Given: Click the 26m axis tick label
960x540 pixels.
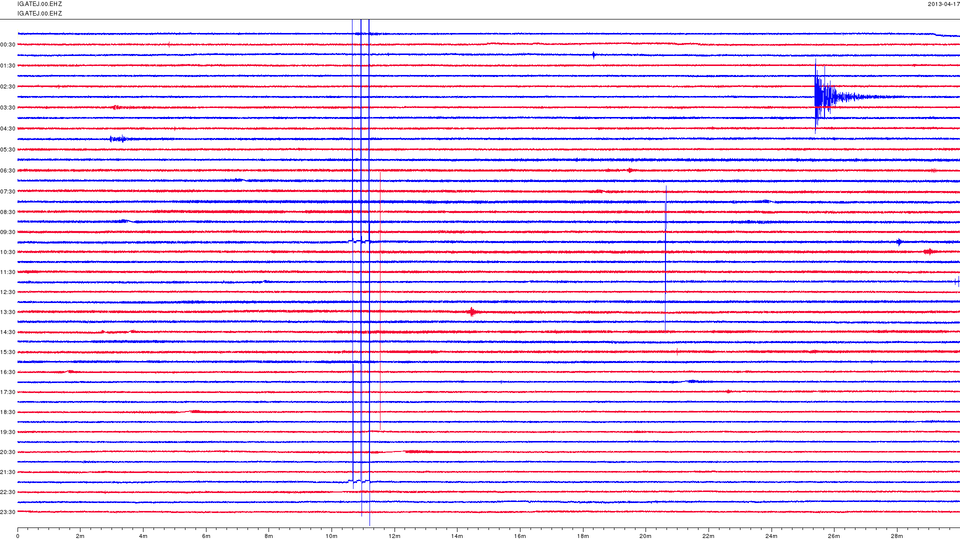Looking at the screenshot, I should click(833, 536).
